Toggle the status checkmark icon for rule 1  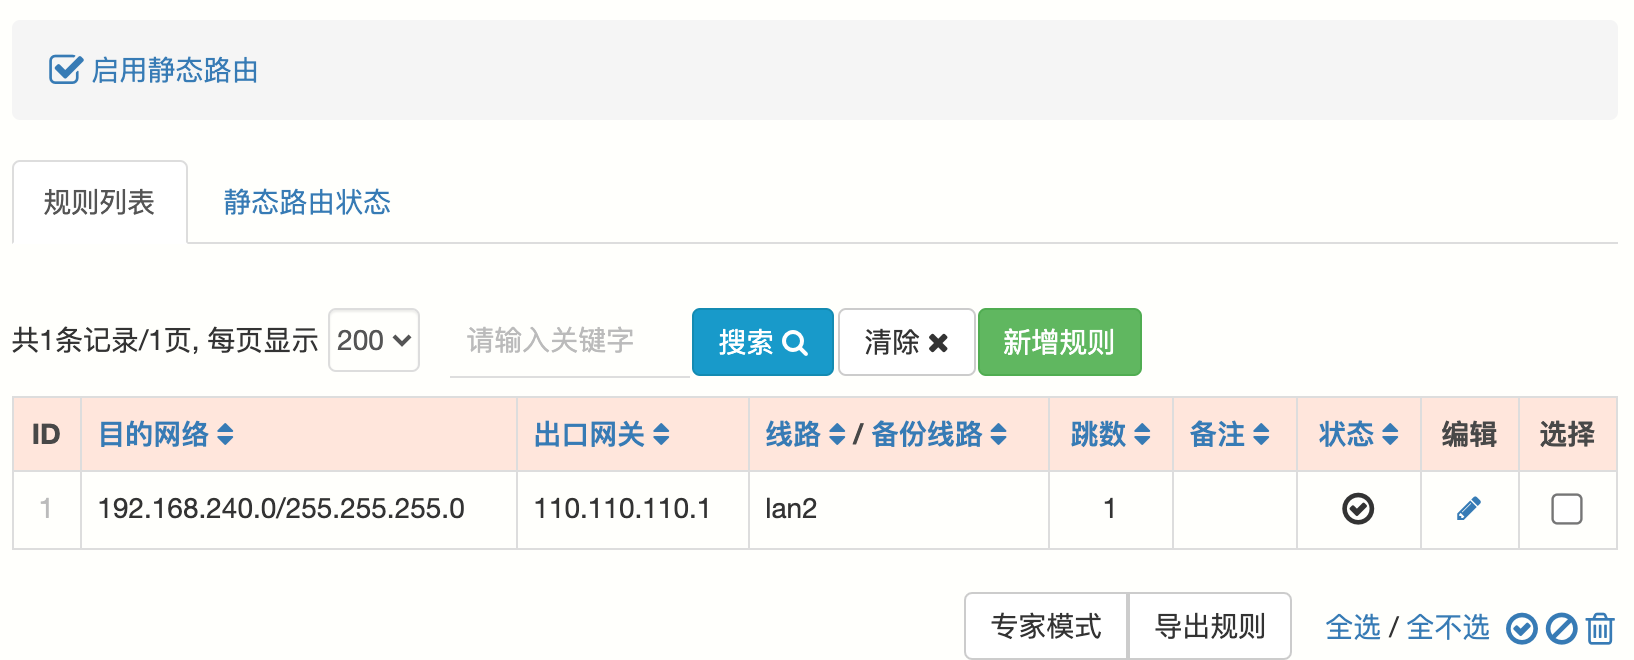pyautogui.click(x=1357, y=509)
